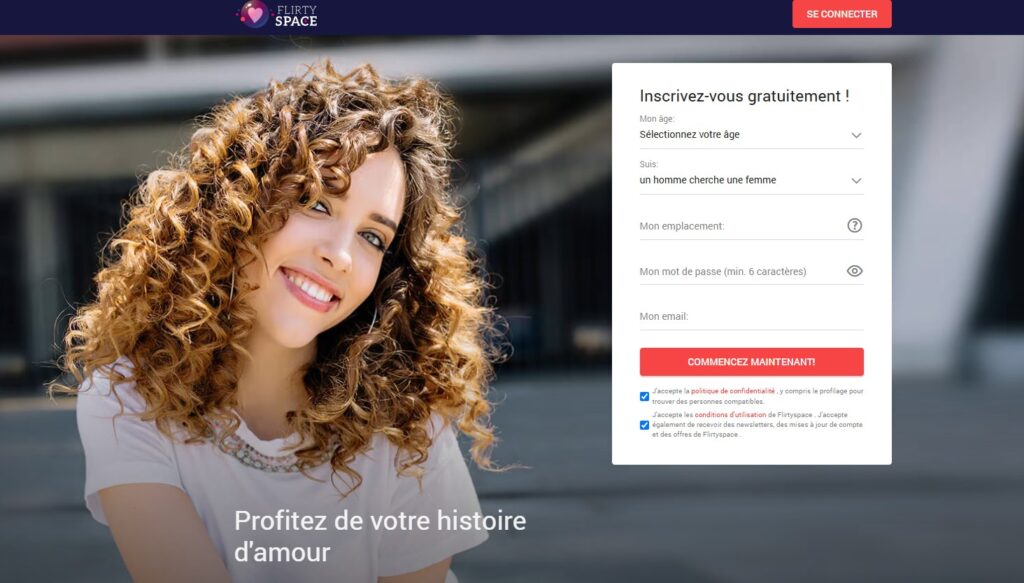Click the help question mark icon beside location
The height and width of the screenshot is (583, 1024).
(854, 225)
